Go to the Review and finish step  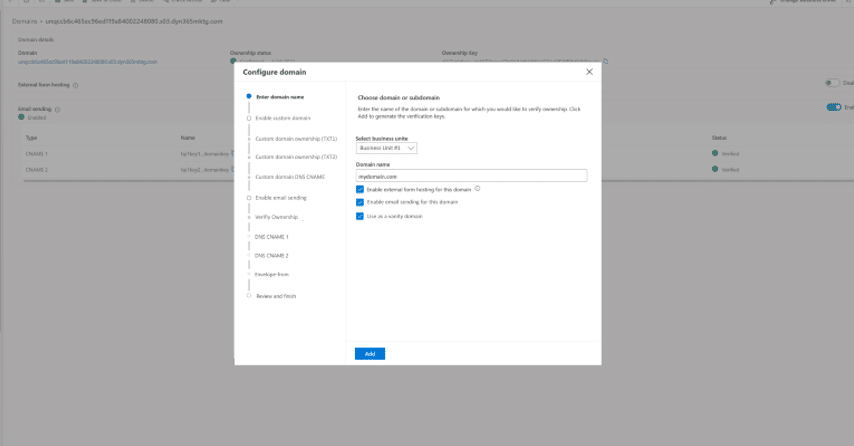tap(276, 296)
